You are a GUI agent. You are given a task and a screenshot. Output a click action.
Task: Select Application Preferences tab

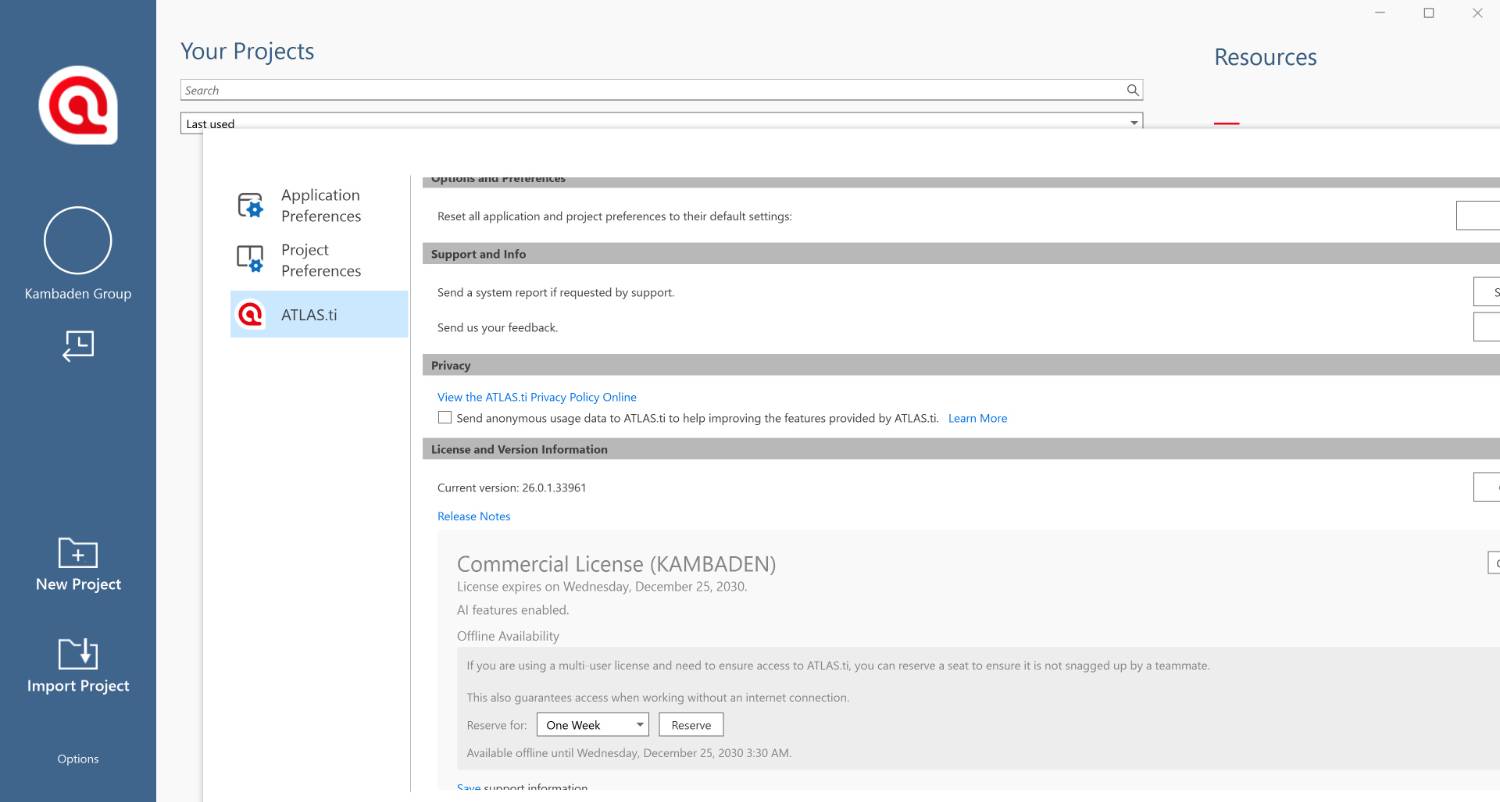click(319, 205)
